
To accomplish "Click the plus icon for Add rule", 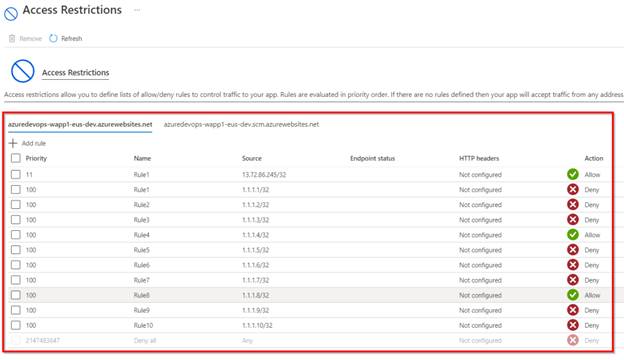I will 13,143.
